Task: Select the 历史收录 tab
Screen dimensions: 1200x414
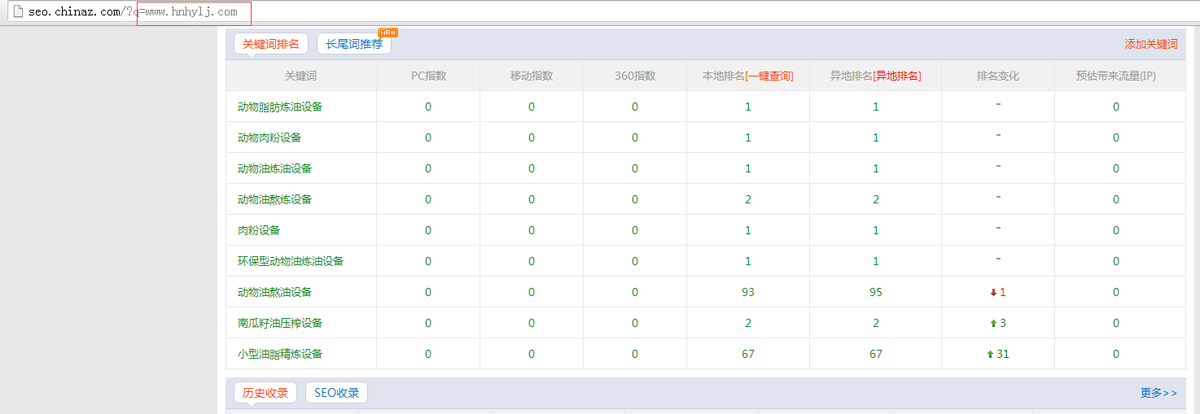Action: pyautogui.click(x=265, y=393)
